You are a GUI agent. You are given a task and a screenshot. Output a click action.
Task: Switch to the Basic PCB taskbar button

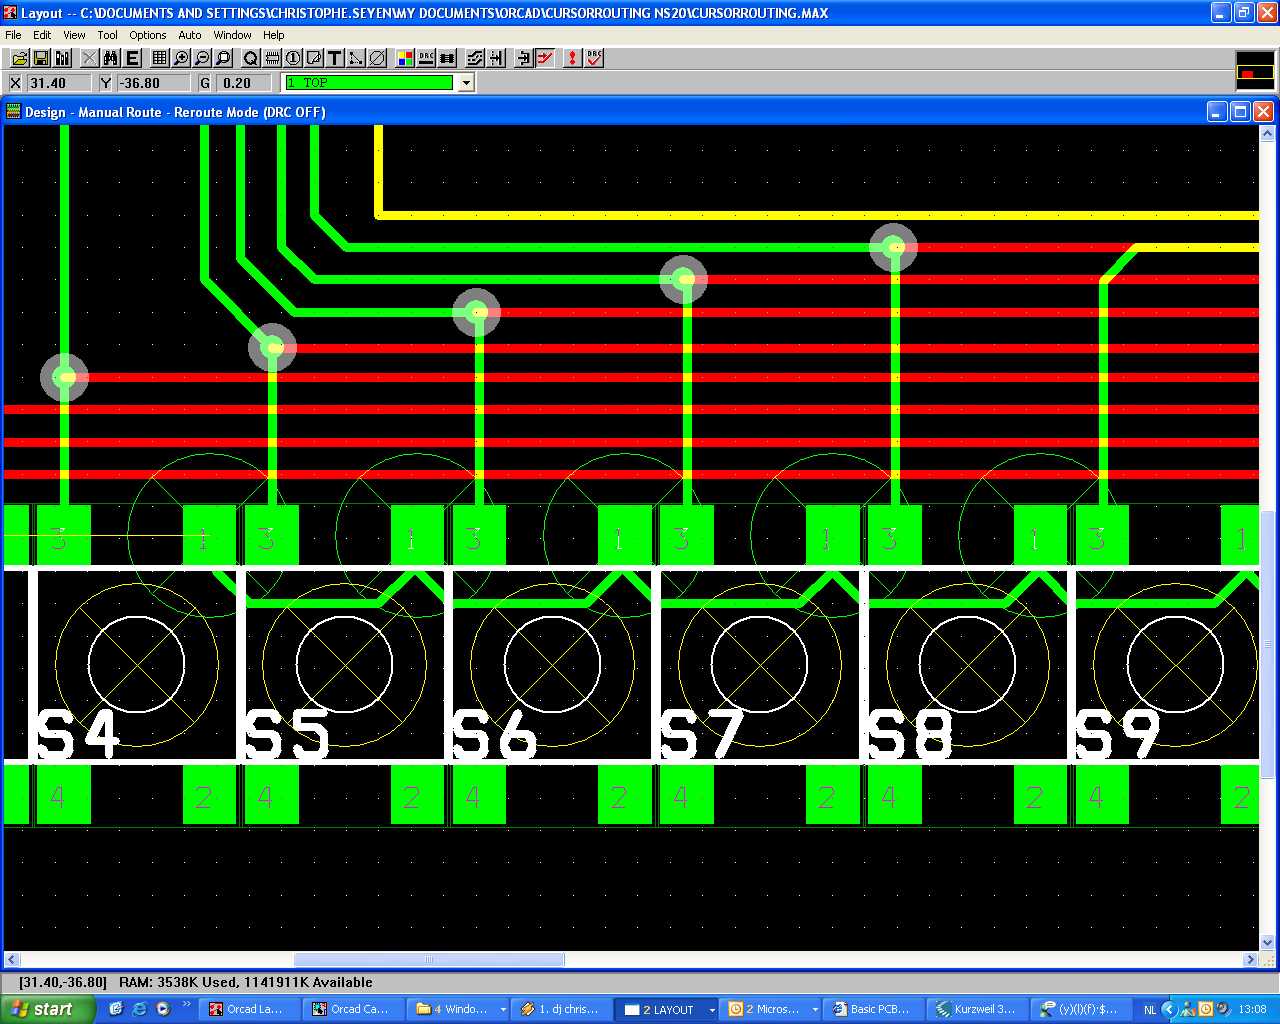[871, 1009]
